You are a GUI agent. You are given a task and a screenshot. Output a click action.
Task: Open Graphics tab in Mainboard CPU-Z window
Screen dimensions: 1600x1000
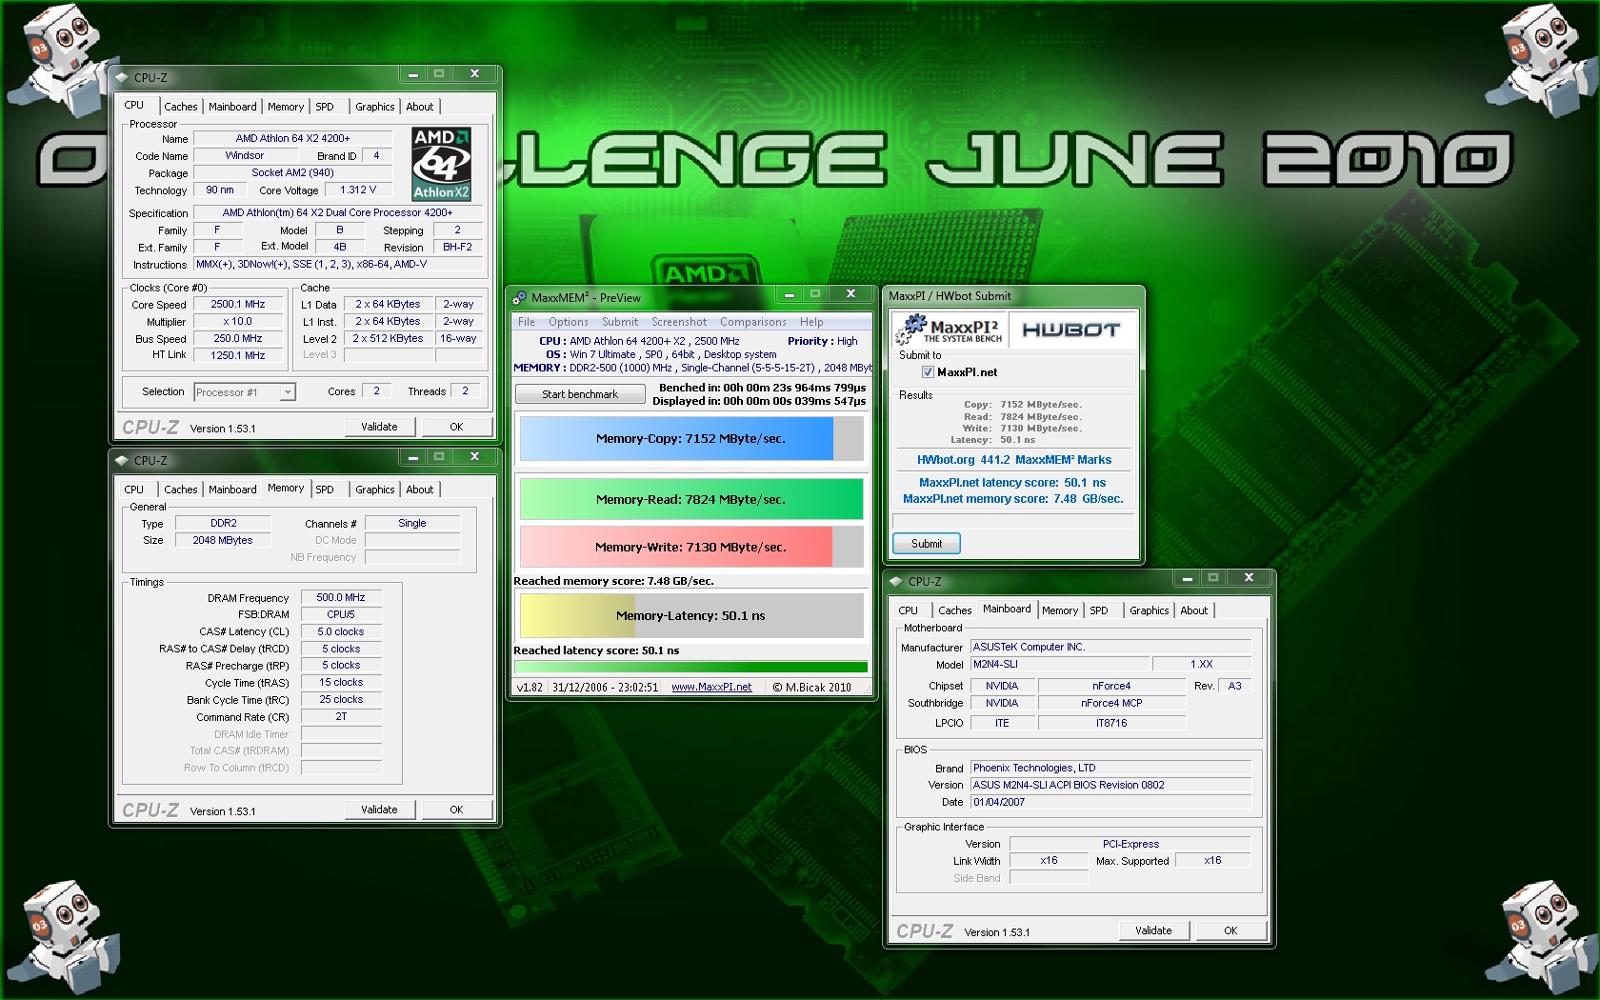point(1149,611)
